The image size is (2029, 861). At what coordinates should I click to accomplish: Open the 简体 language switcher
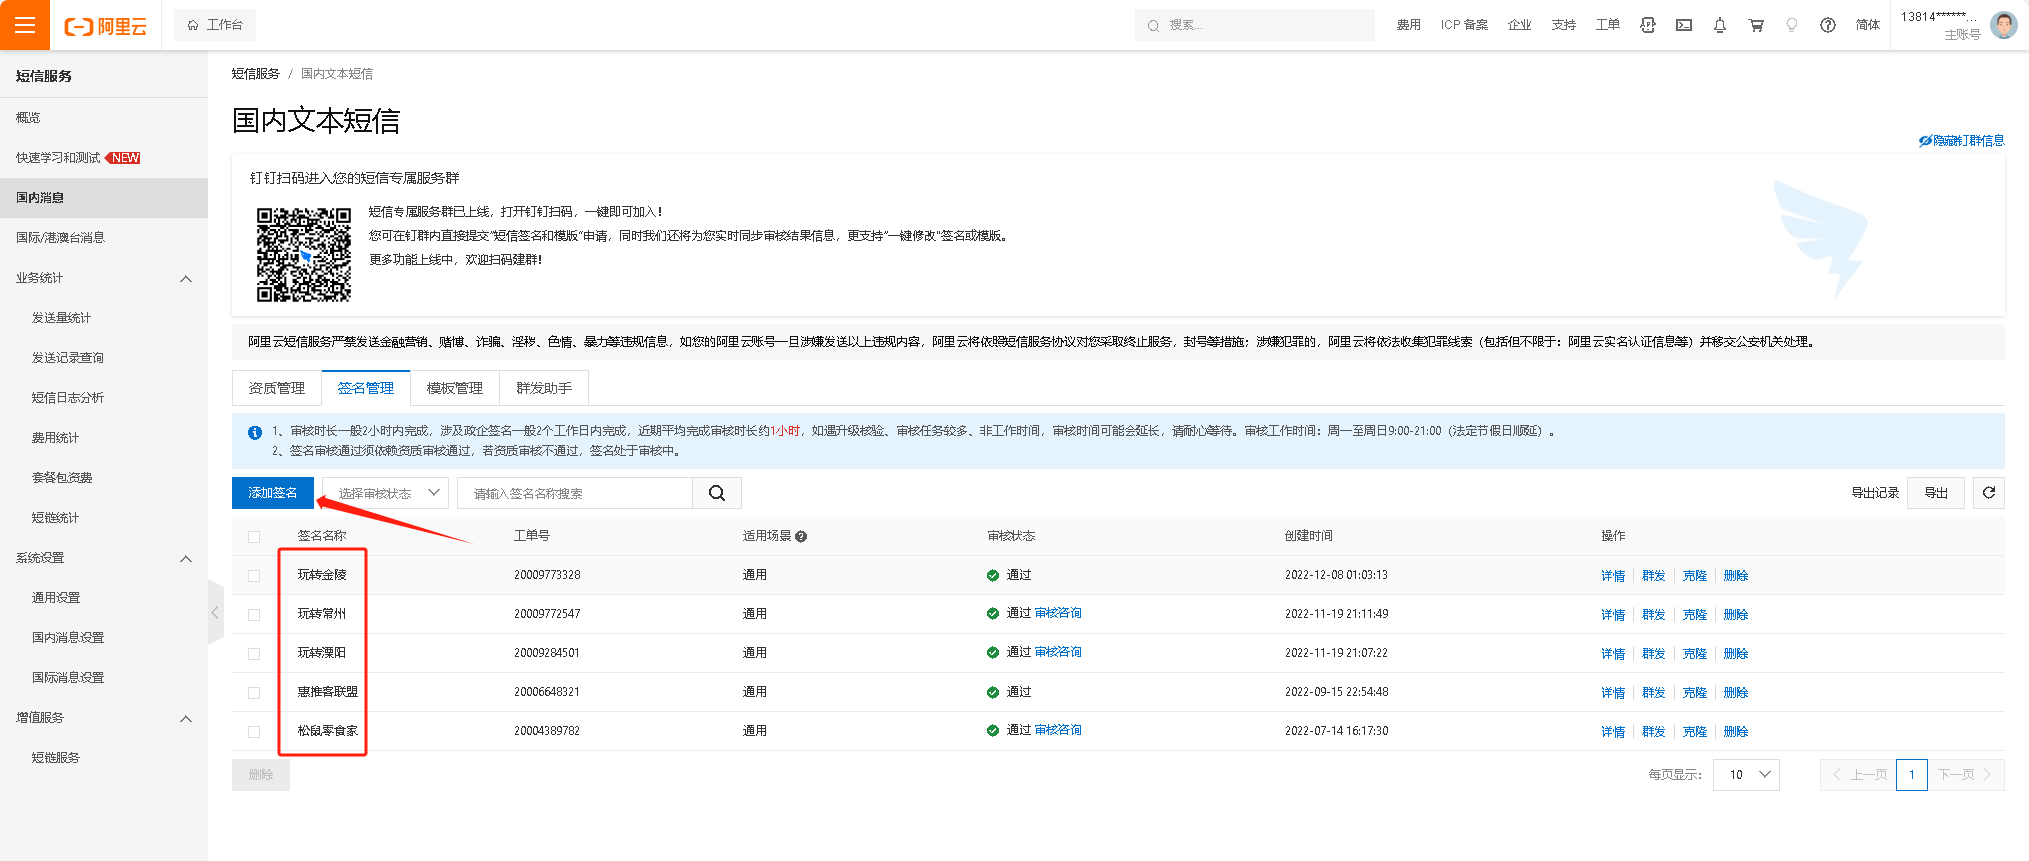pyautogui.click(x=1868, y=25)
